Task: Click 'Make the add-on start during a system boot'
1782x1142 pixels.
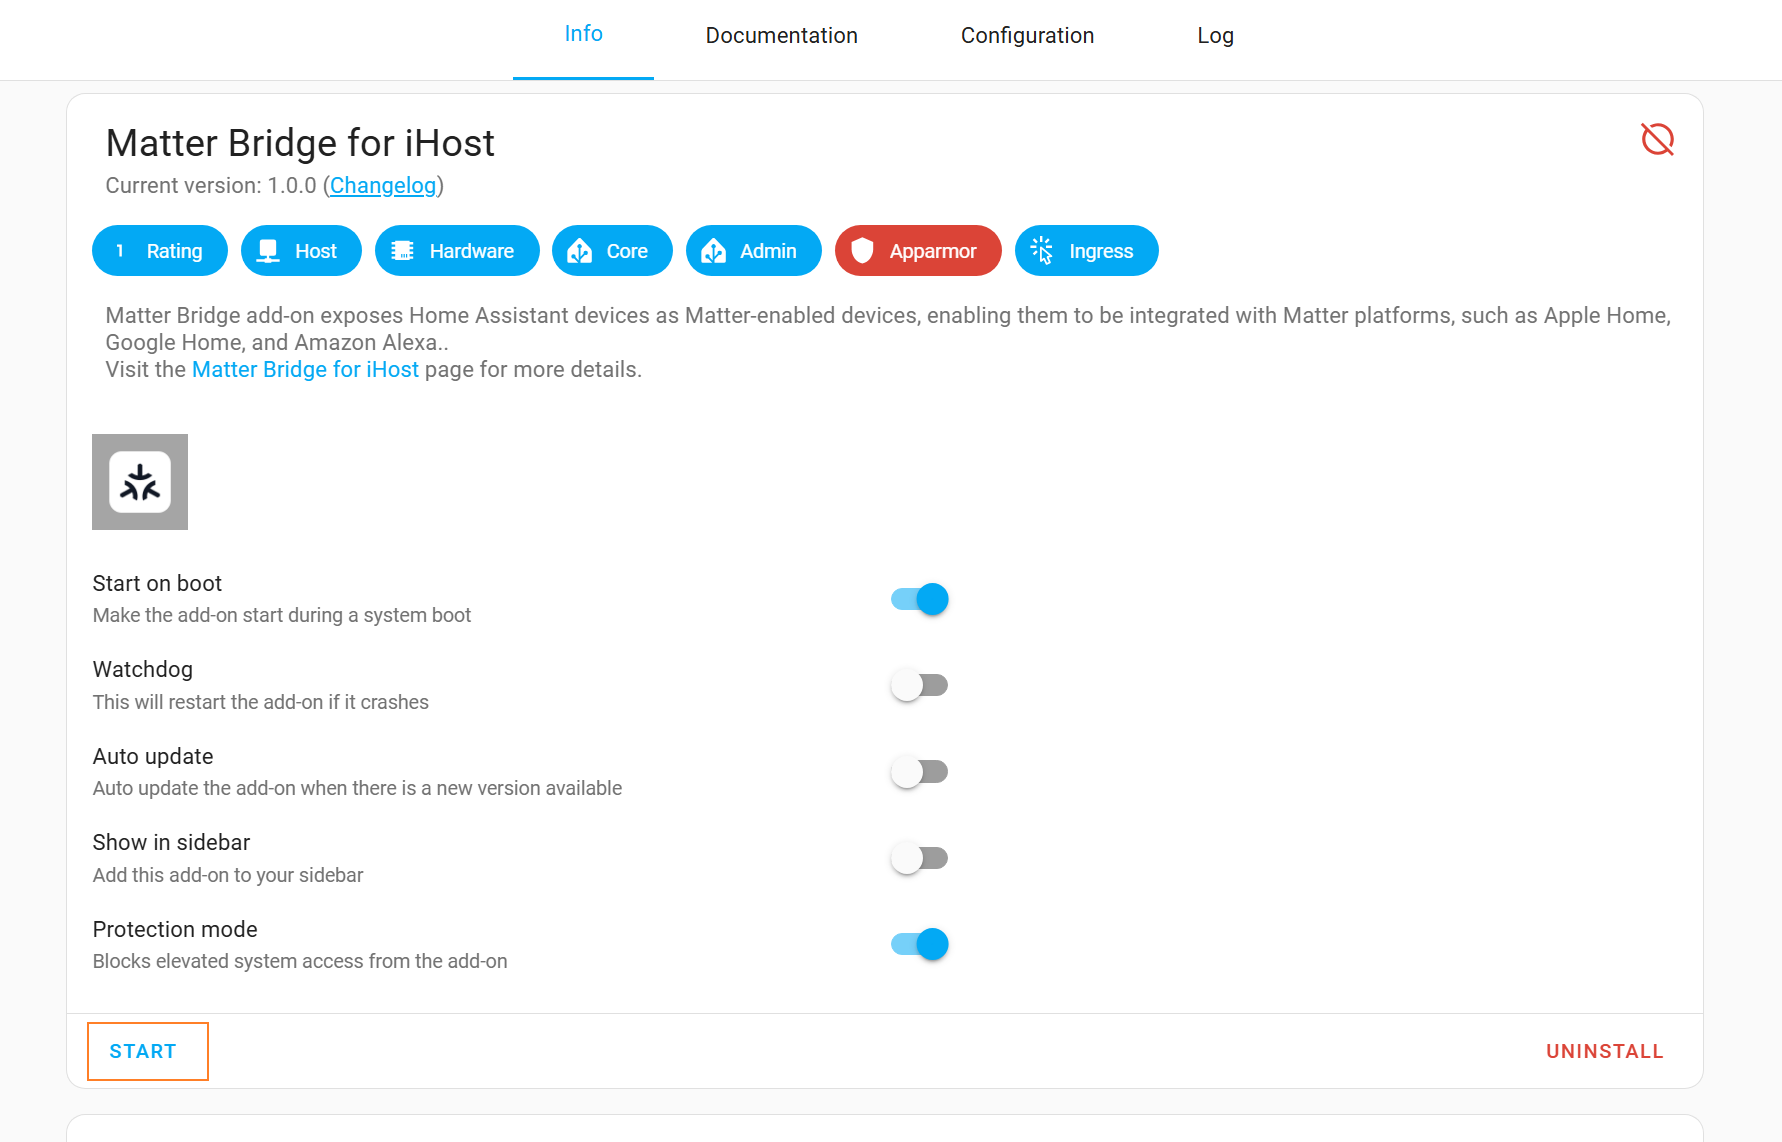Action: (282, 615)
